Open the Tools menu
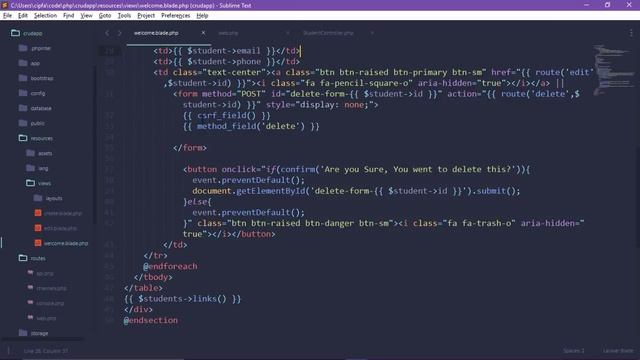Screen dimensions: 640x360 point(124,16)
